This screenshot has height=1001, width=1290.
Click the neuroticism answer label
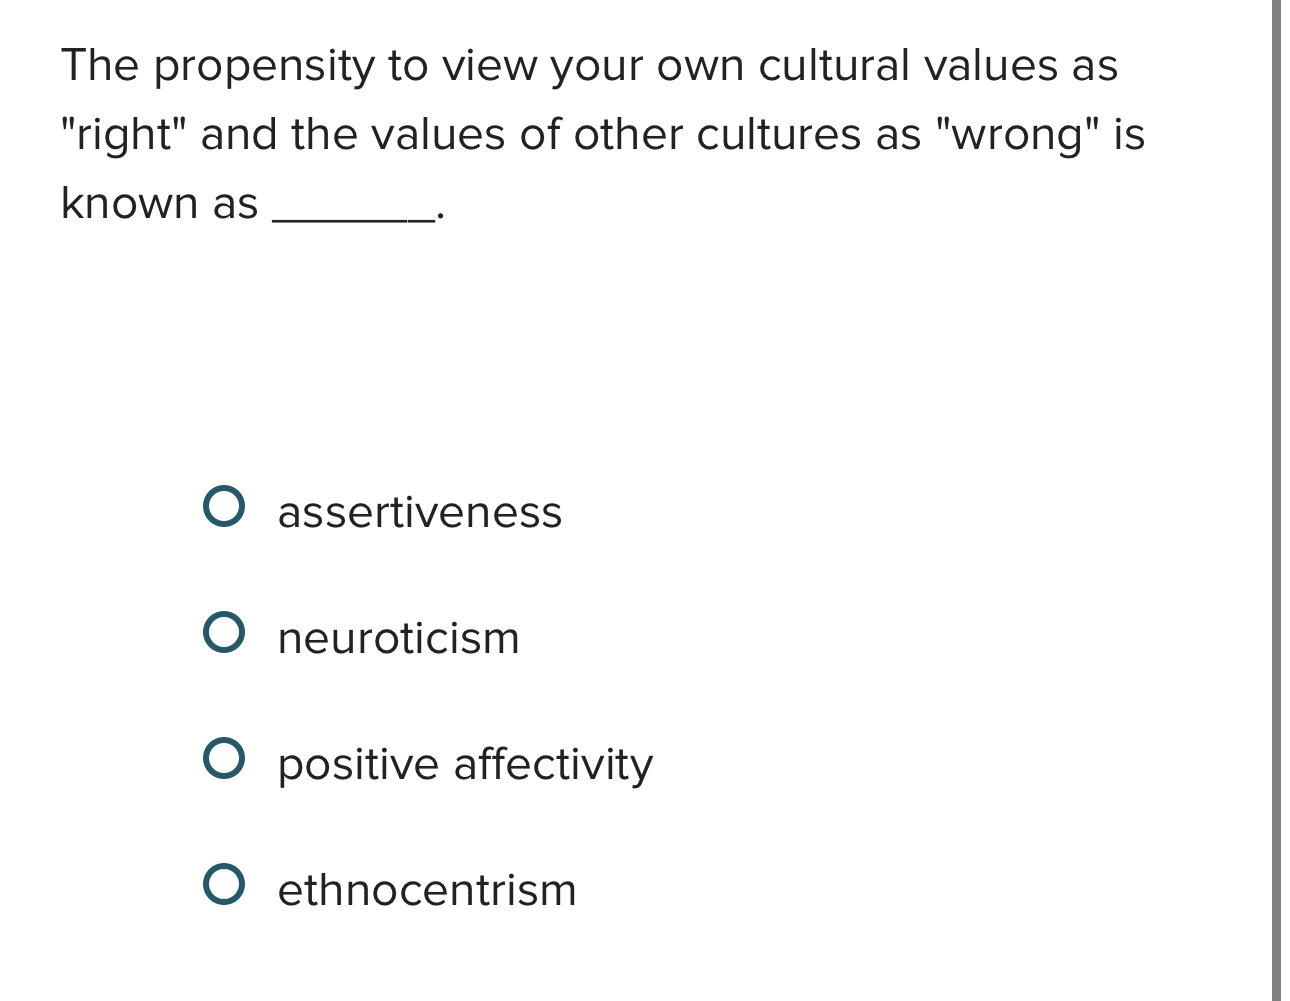coord(398,639)
